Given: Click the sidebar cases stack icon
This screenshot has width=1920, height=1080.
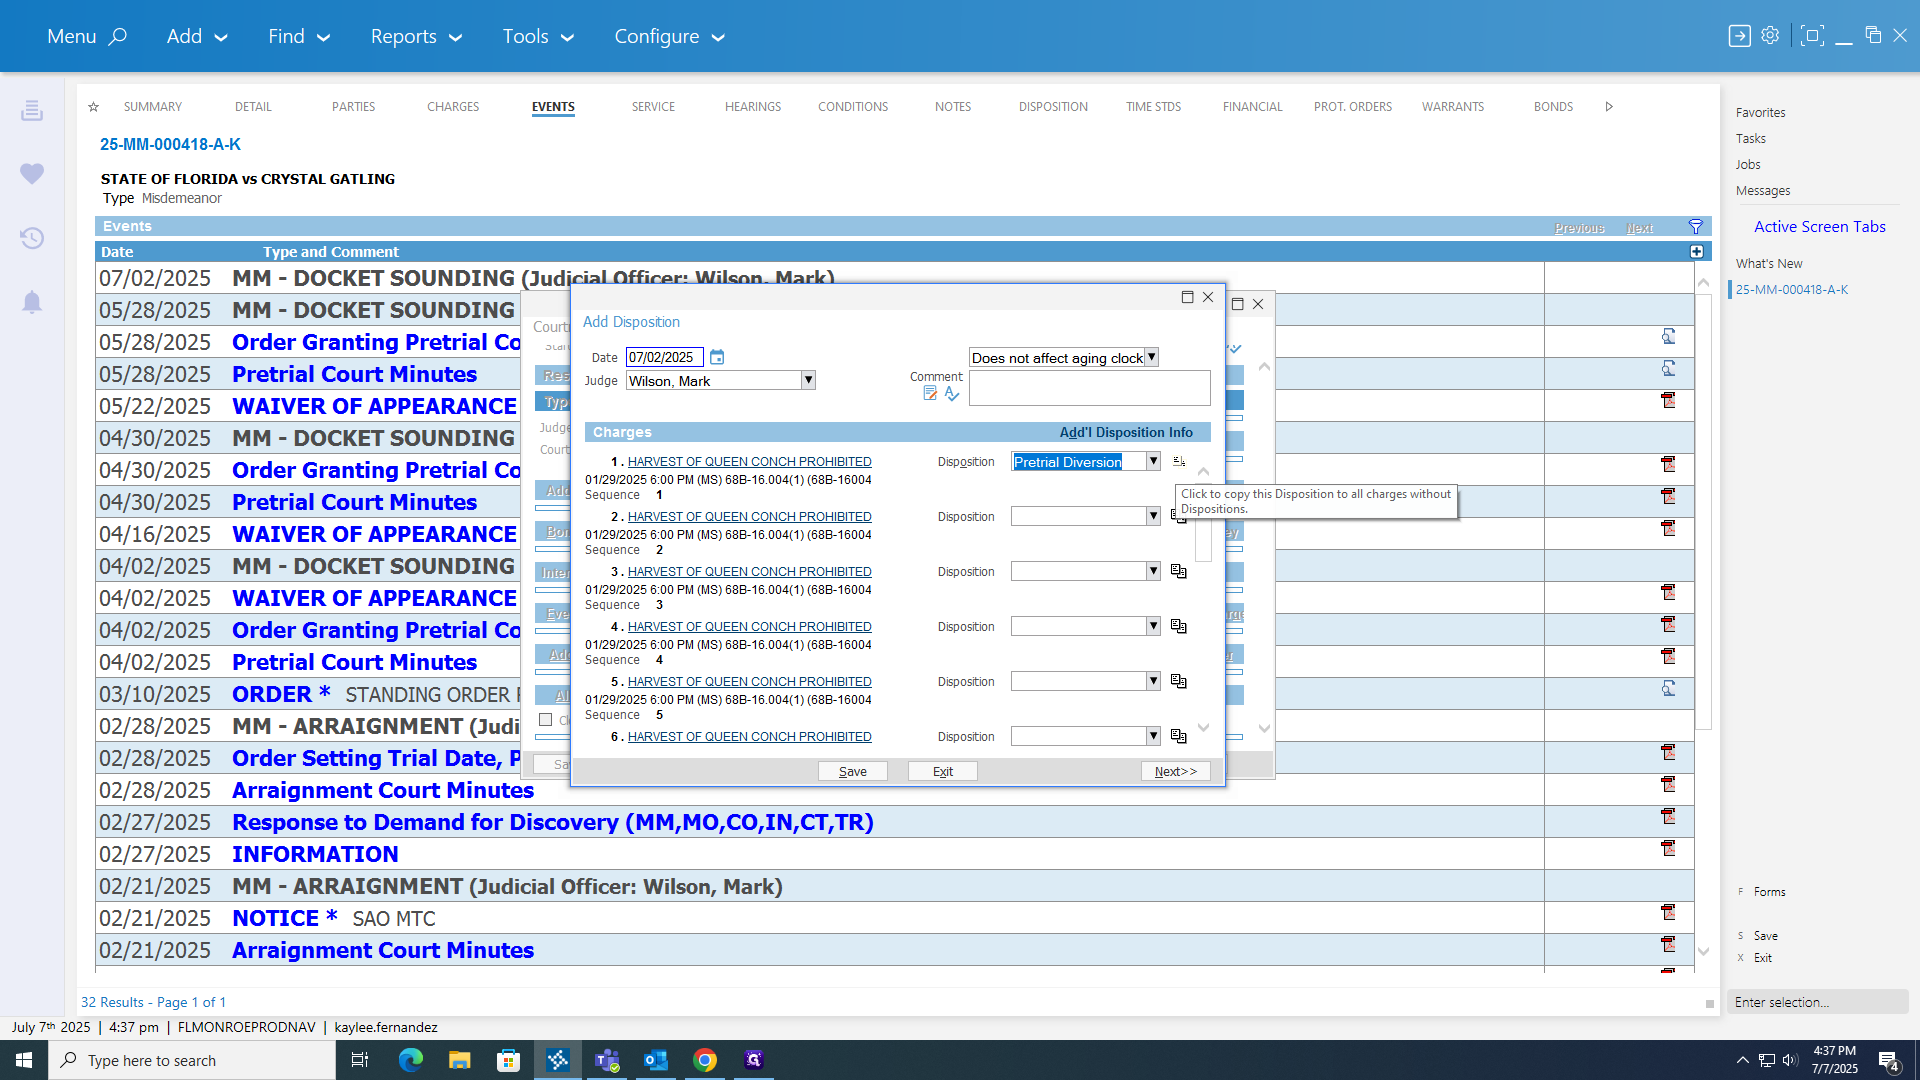Looking at the screenshot, I should coord(32,110).
